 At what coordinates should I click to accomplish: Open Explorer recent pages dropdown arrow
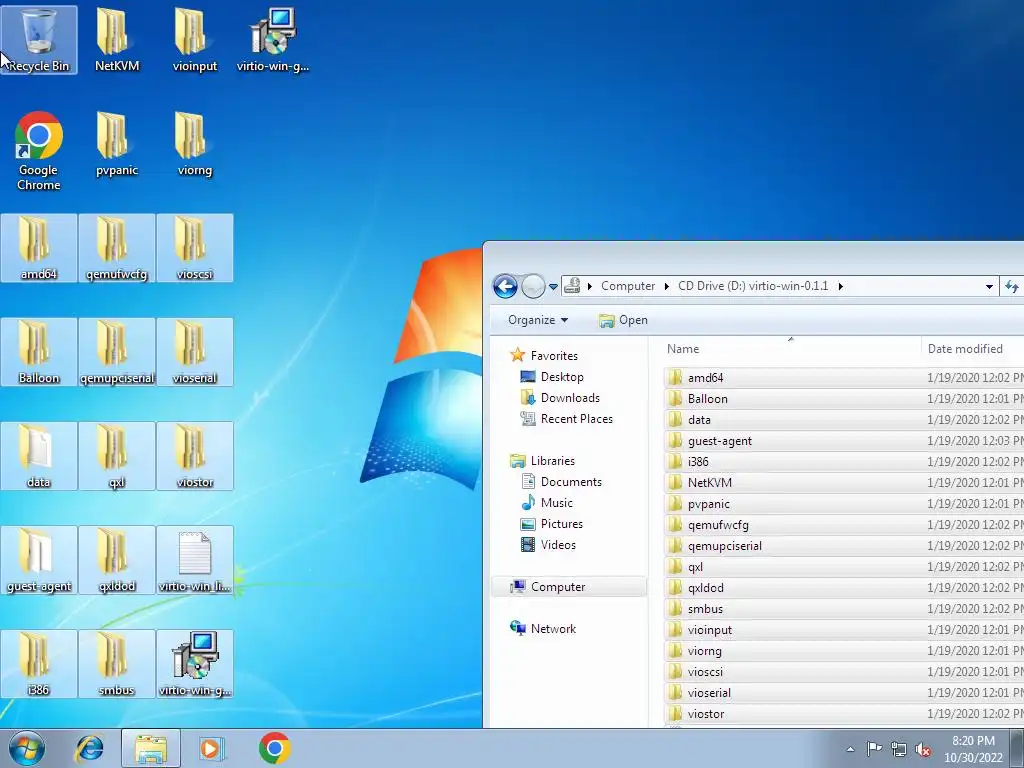click(x=553, y=287)
